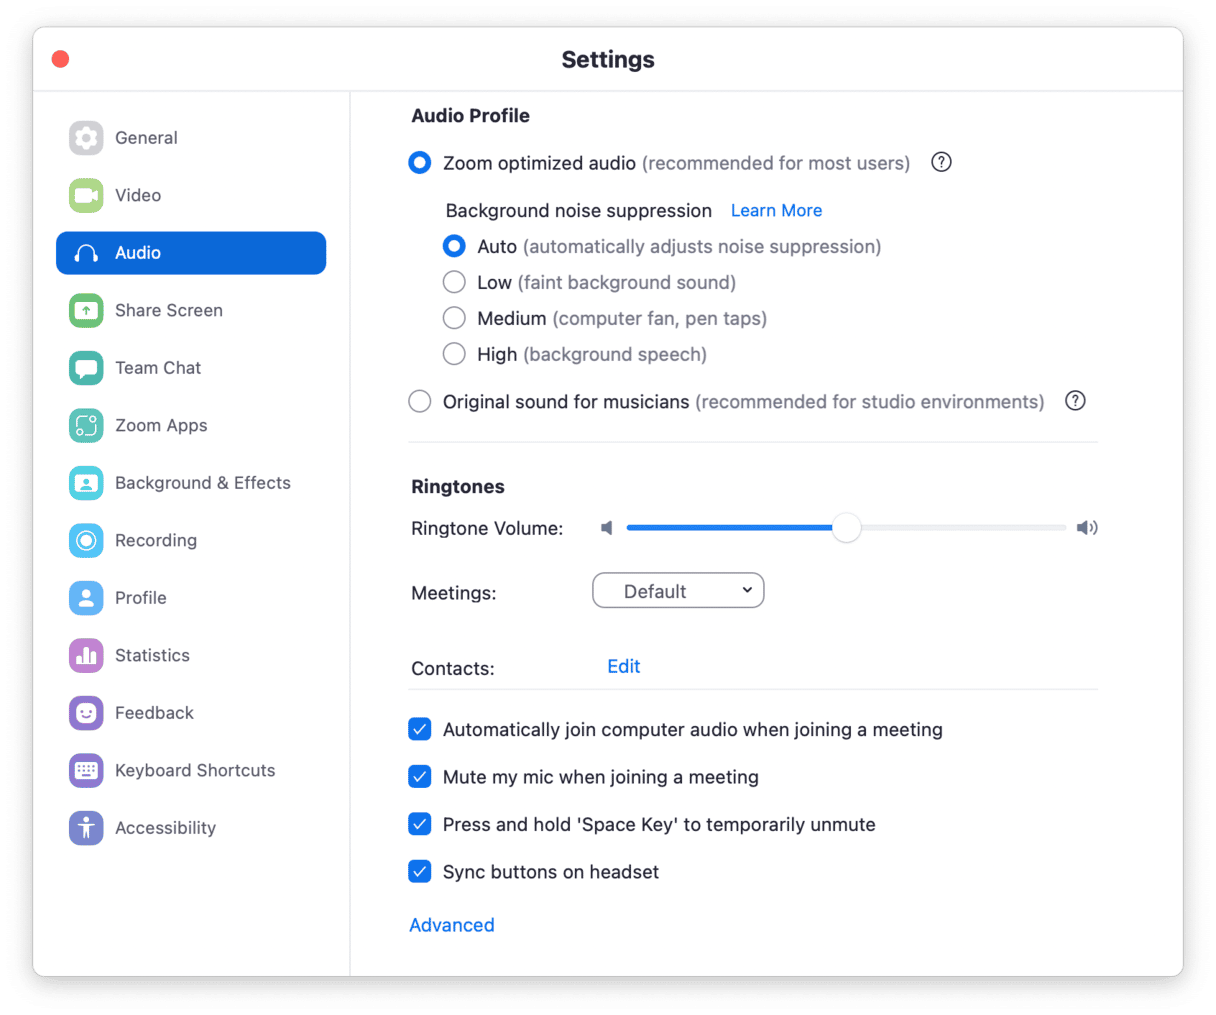
Task: Open the Advanced audio settings link
Action: coord(452,925)
